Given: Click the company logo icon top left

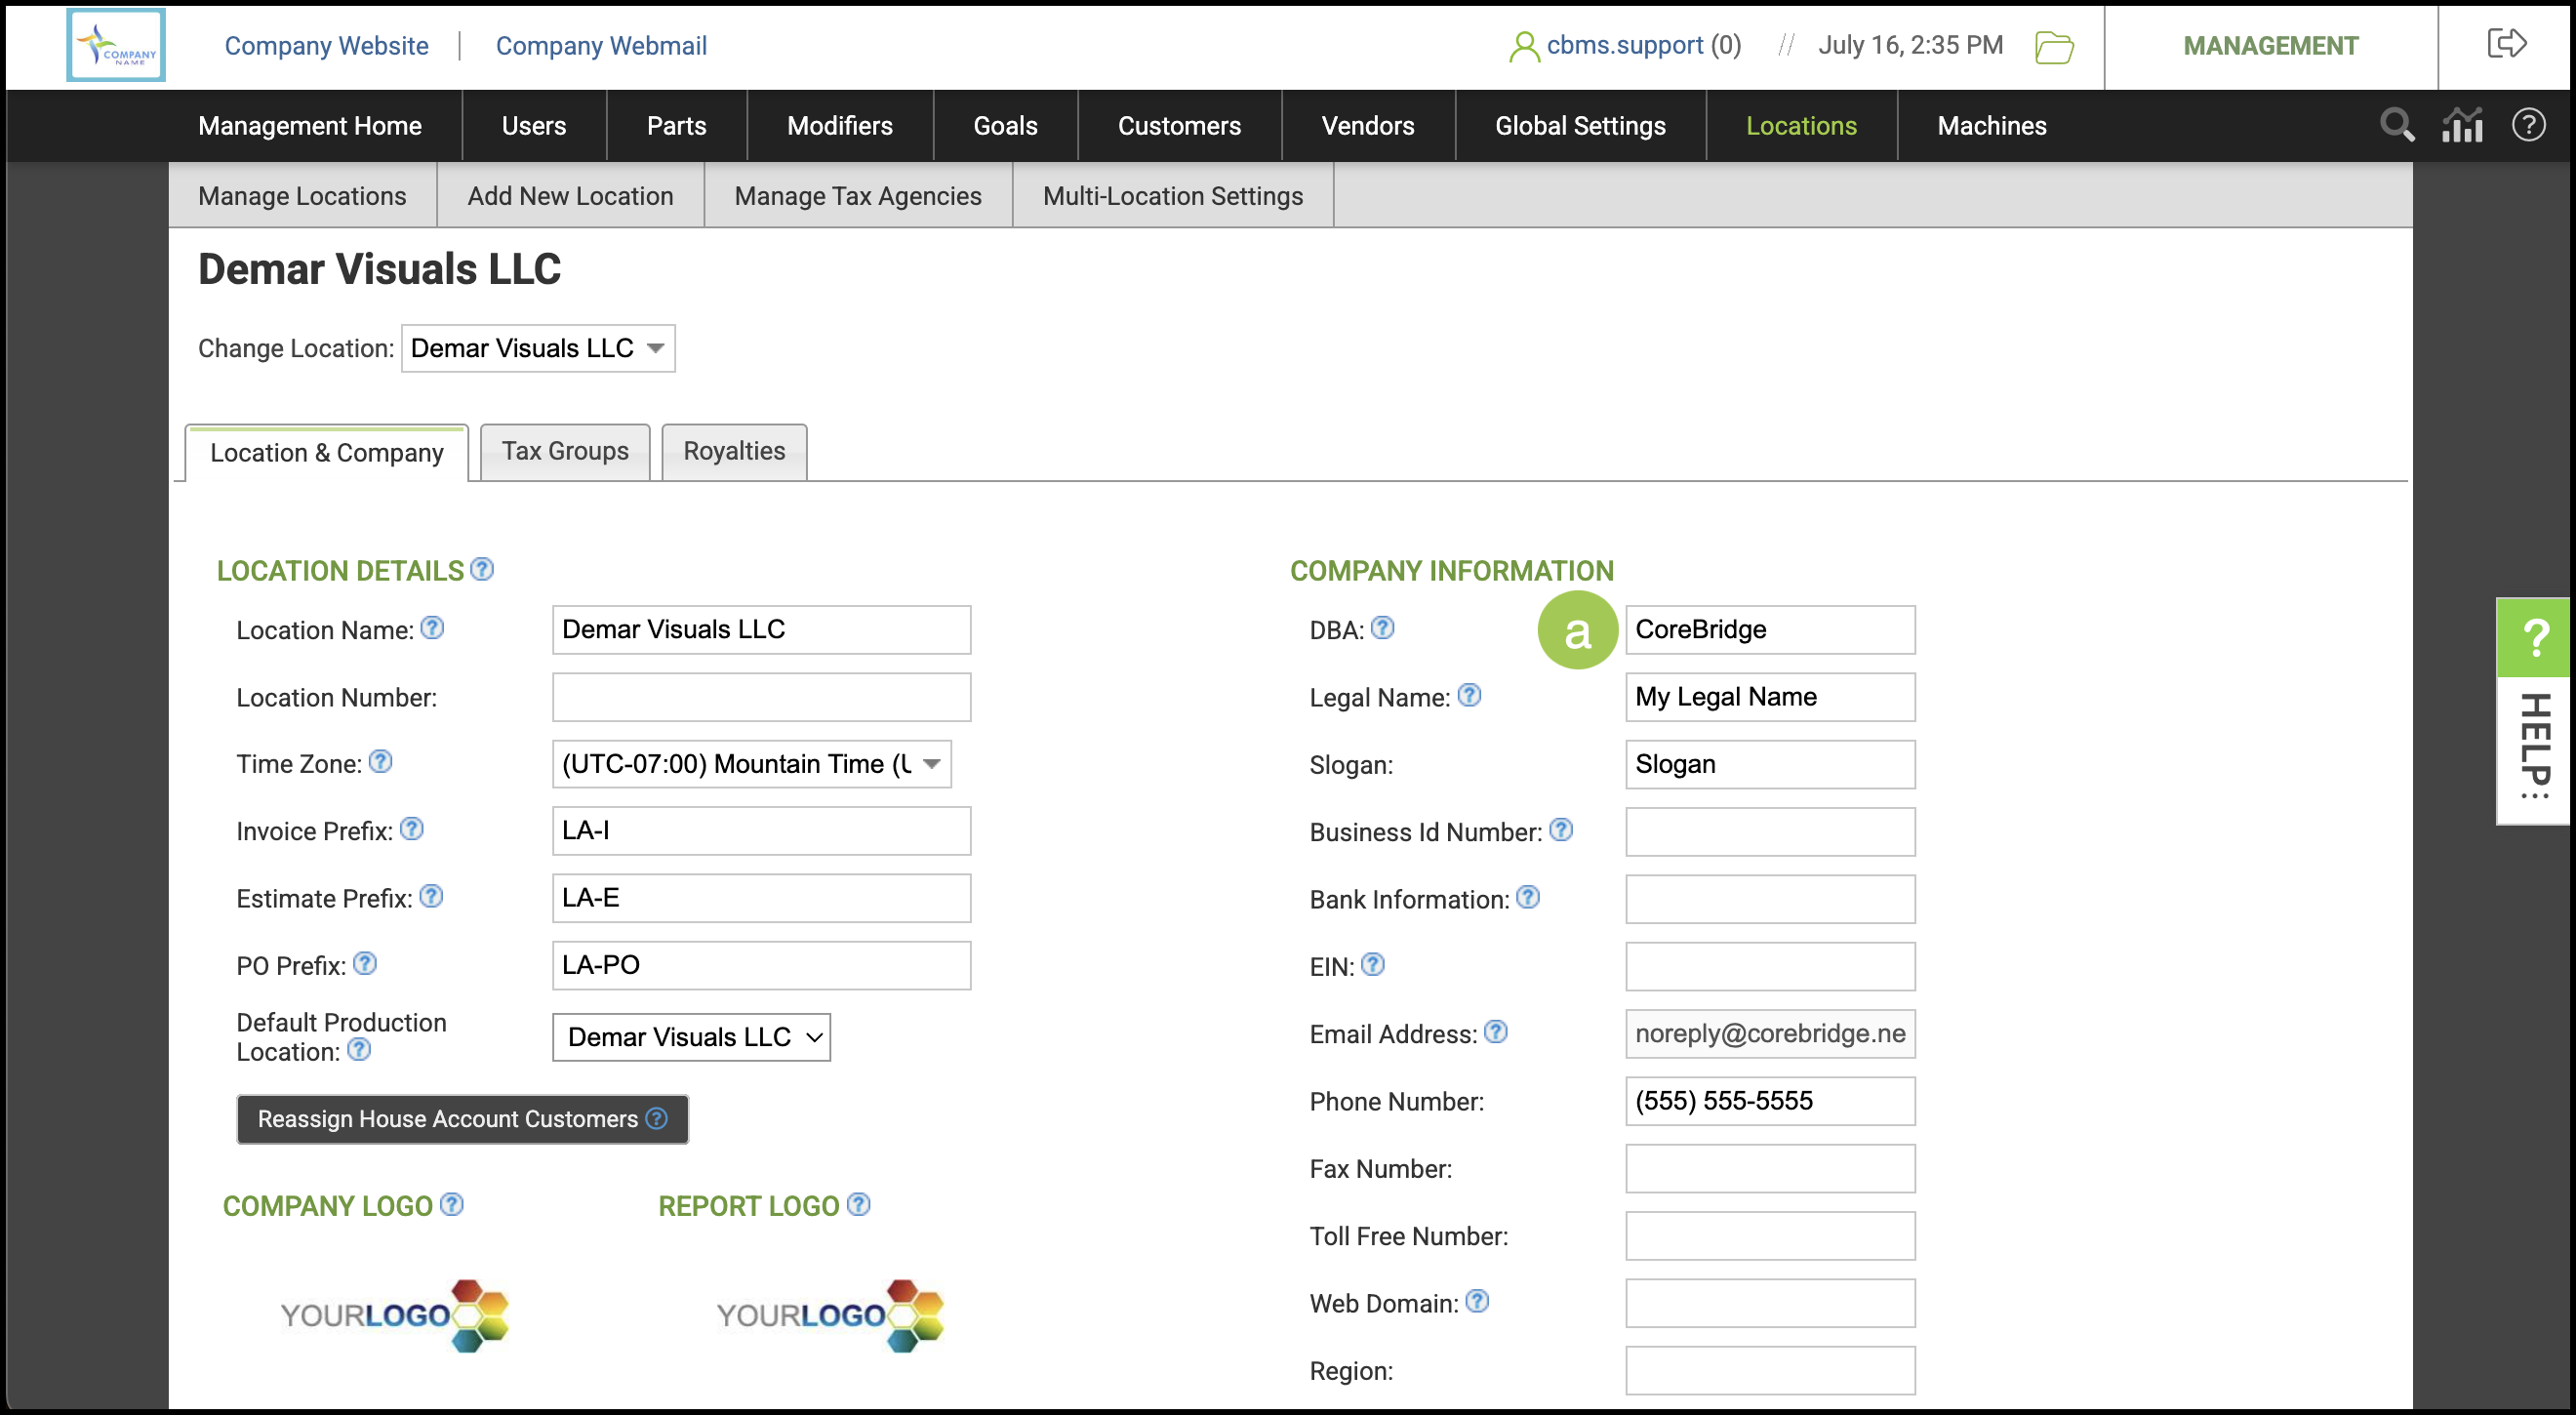Looking at the screenshot, I should [116, 46].
